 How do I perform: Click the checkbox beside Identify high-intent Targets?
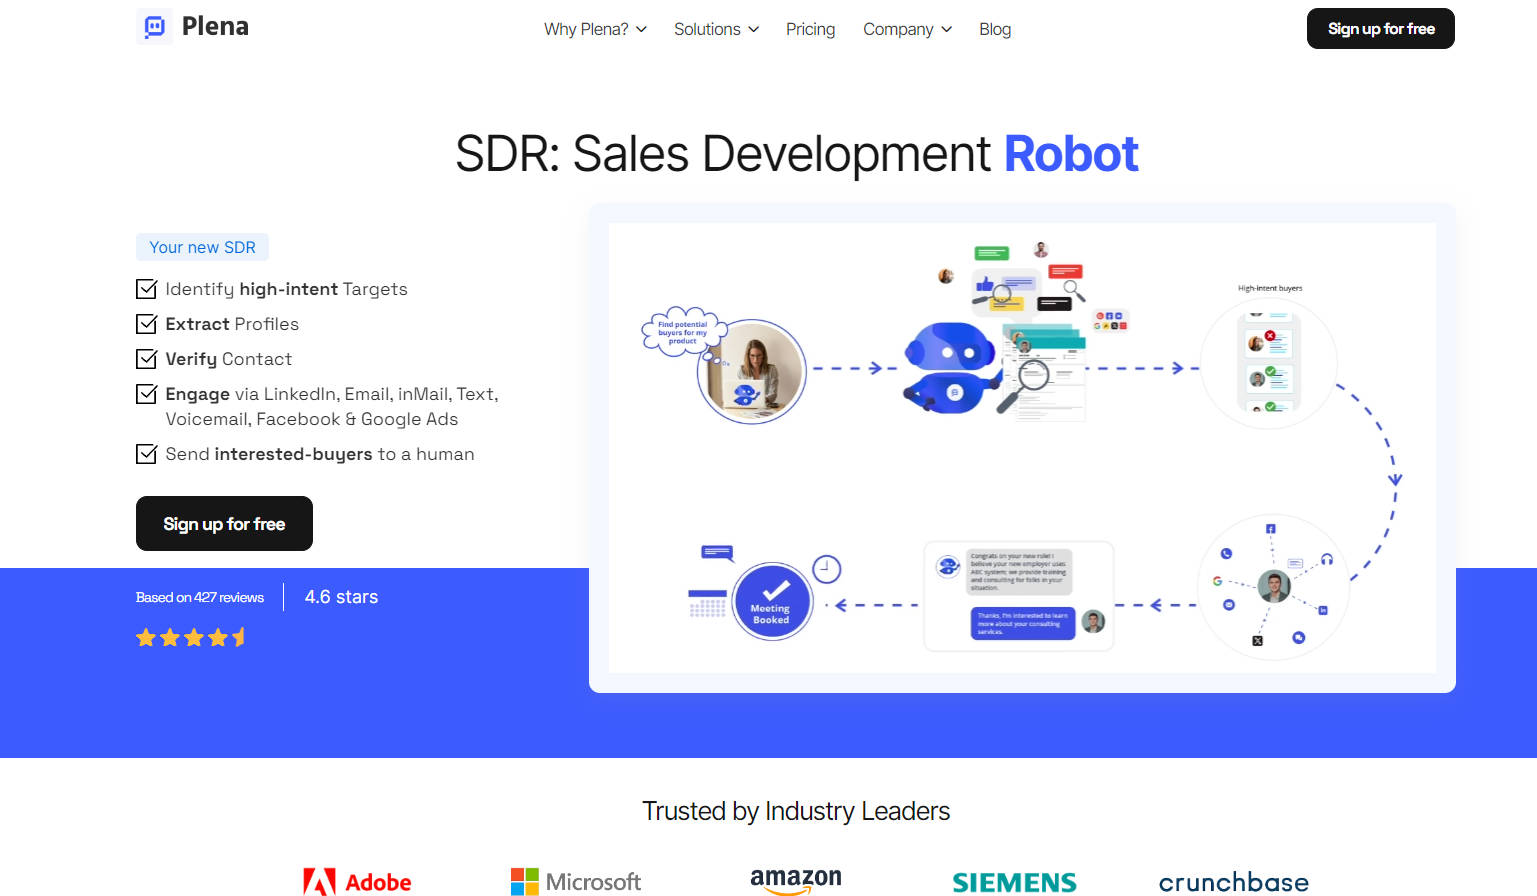click(x=147, y=289)
